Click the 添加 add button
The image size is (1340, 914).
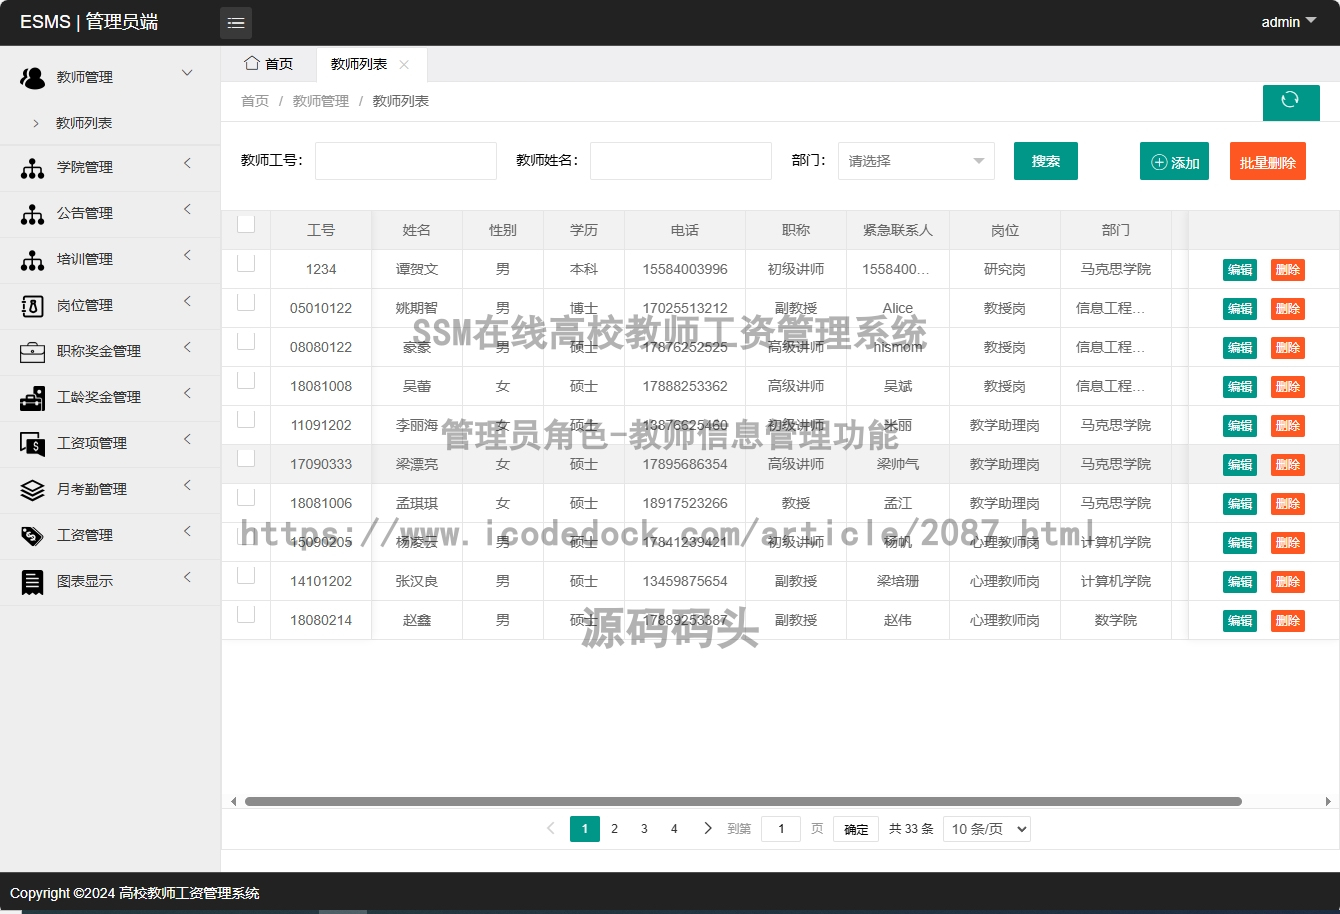(x=1175, y=162)
